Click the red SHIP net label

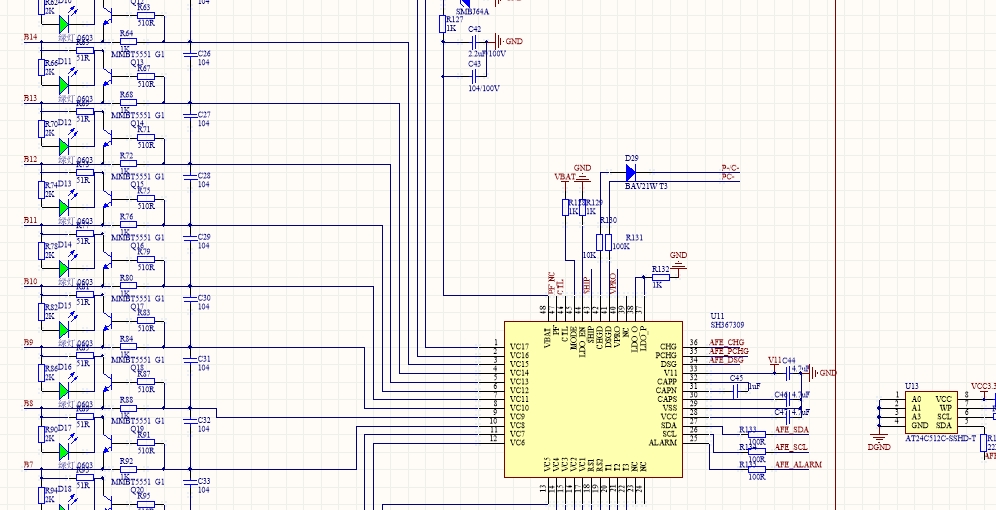pyautogui.click(x=586, y=284)
